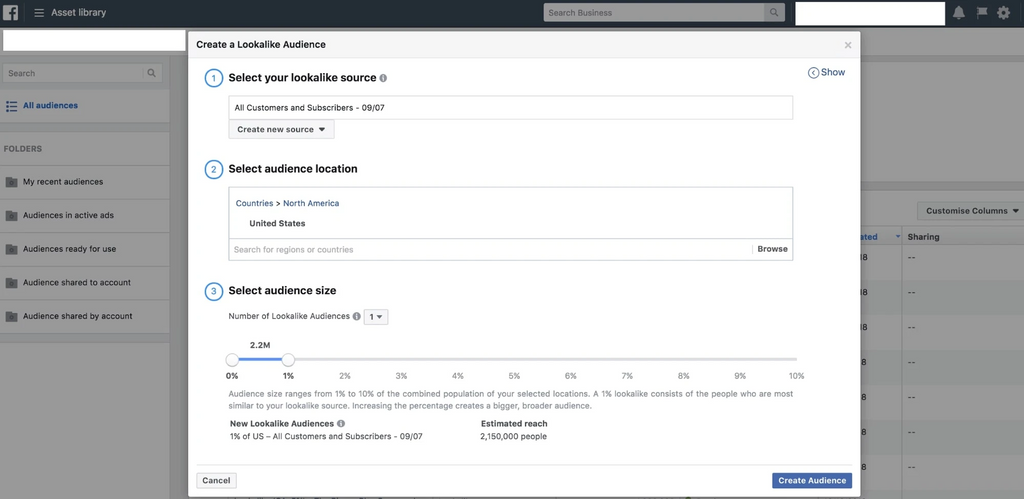Select All audiences in the sidebar

50,106
